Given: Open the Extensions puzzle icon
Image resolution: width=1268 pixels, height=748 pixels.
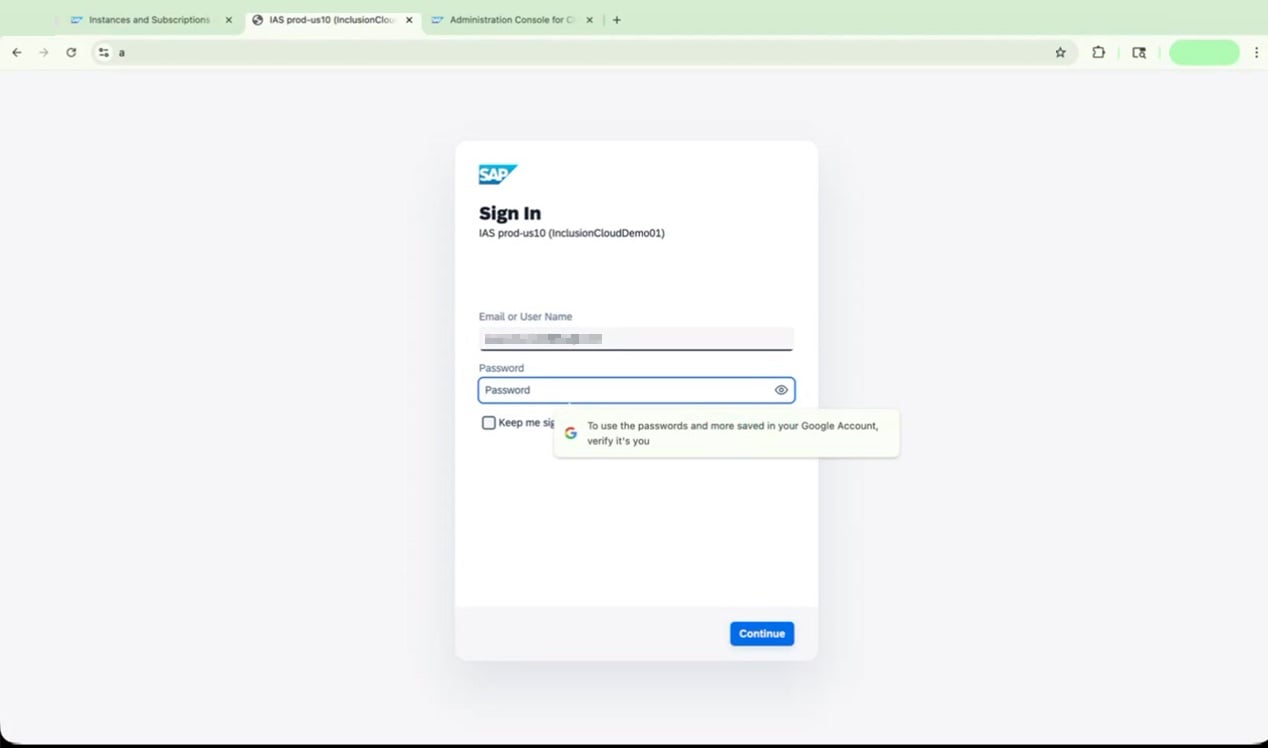Looking at the screenshot, I should (1098, 52).
